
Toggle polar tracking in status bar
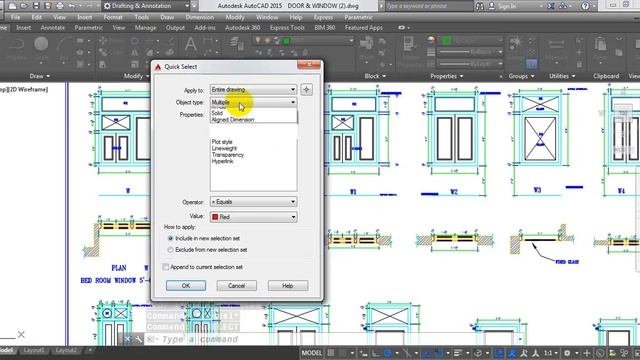[x=388, y=353]
